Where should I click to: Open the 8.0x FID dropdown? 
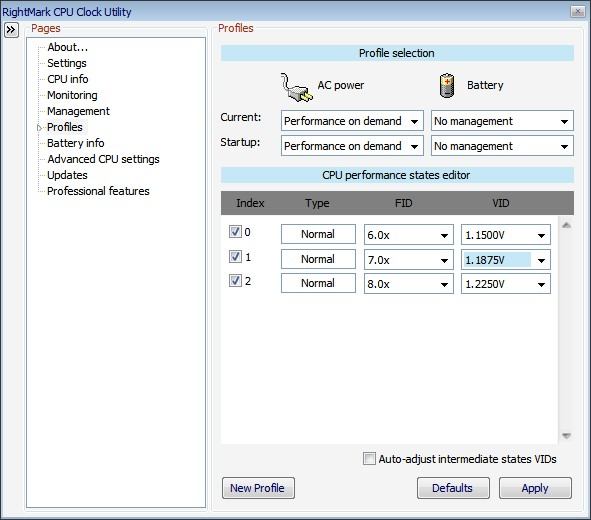409,284
